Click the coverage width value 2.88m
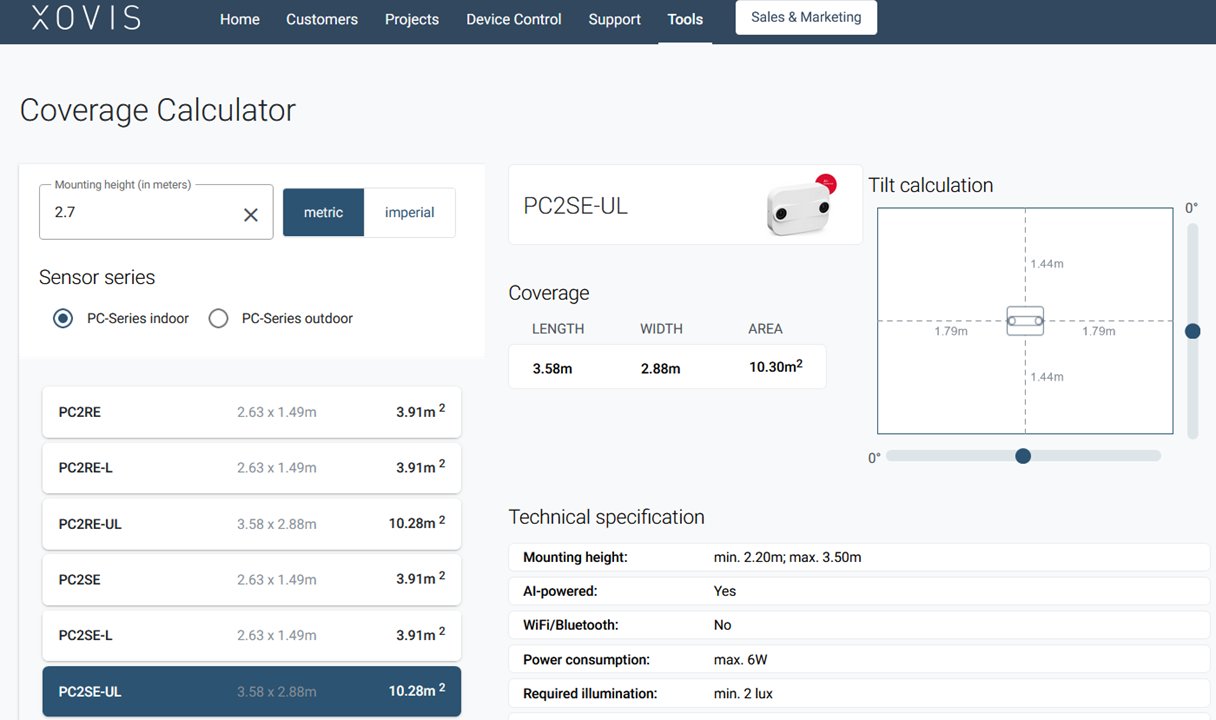 661,369
